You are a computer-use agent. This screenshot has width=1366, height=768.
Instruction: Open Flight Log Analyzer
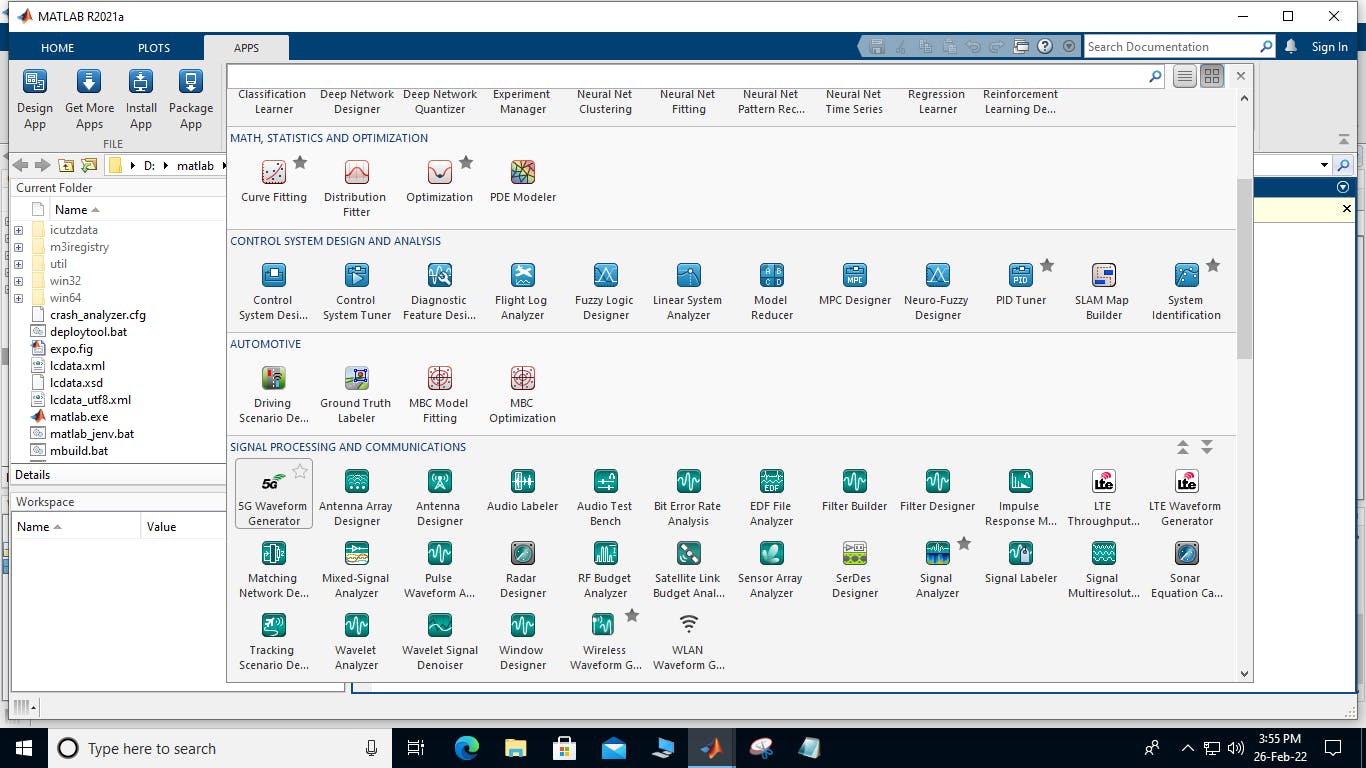[522, 290]
